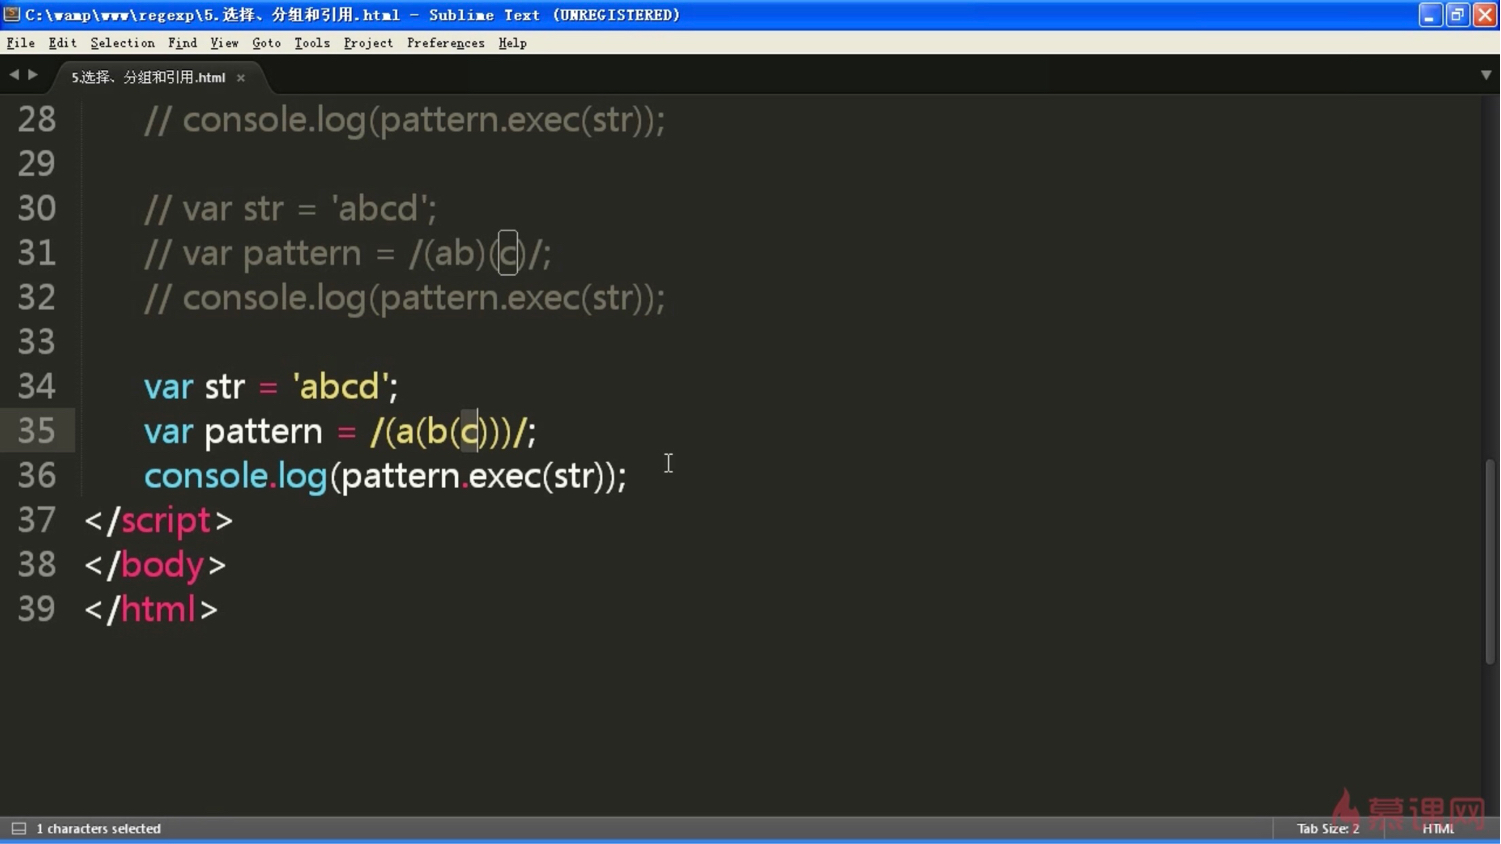Click line number 36 in gutter
This screenshot has height=844, width=1501.
(37, 475)
